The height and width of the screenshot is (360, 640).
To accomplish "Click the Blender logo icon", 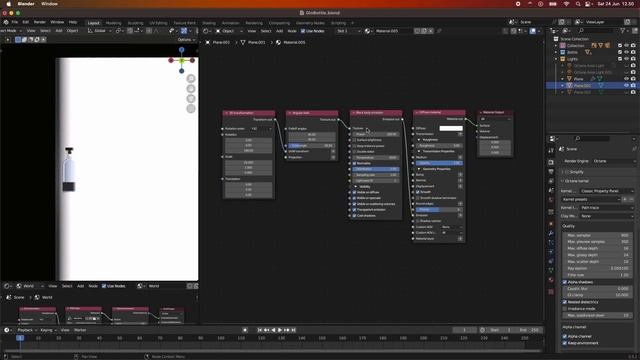I will [x=6, y=22].
